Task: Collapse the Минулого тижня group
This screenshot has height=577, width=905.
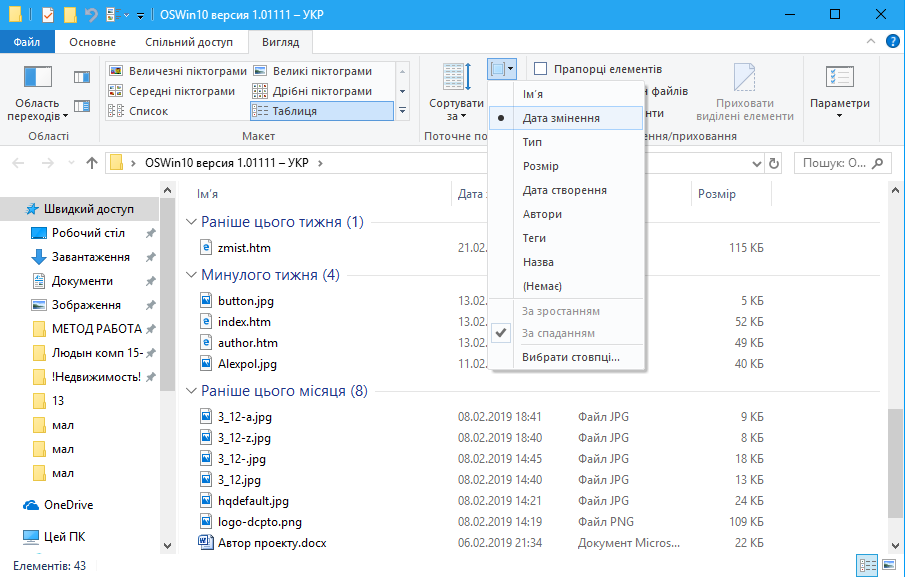Action: [191, 275]
